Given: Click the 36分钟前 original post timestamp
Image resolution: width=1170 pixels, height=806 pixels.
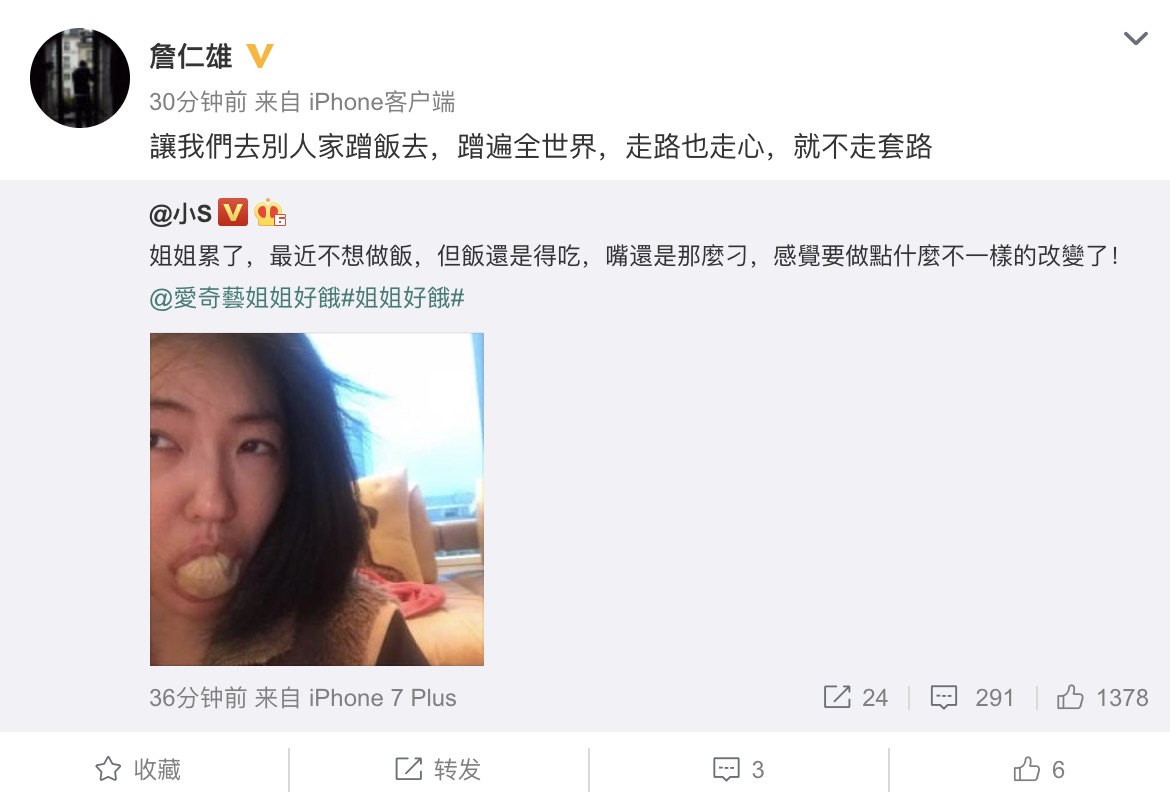Looking at the screenshot, I should click(x=198, y=698).
